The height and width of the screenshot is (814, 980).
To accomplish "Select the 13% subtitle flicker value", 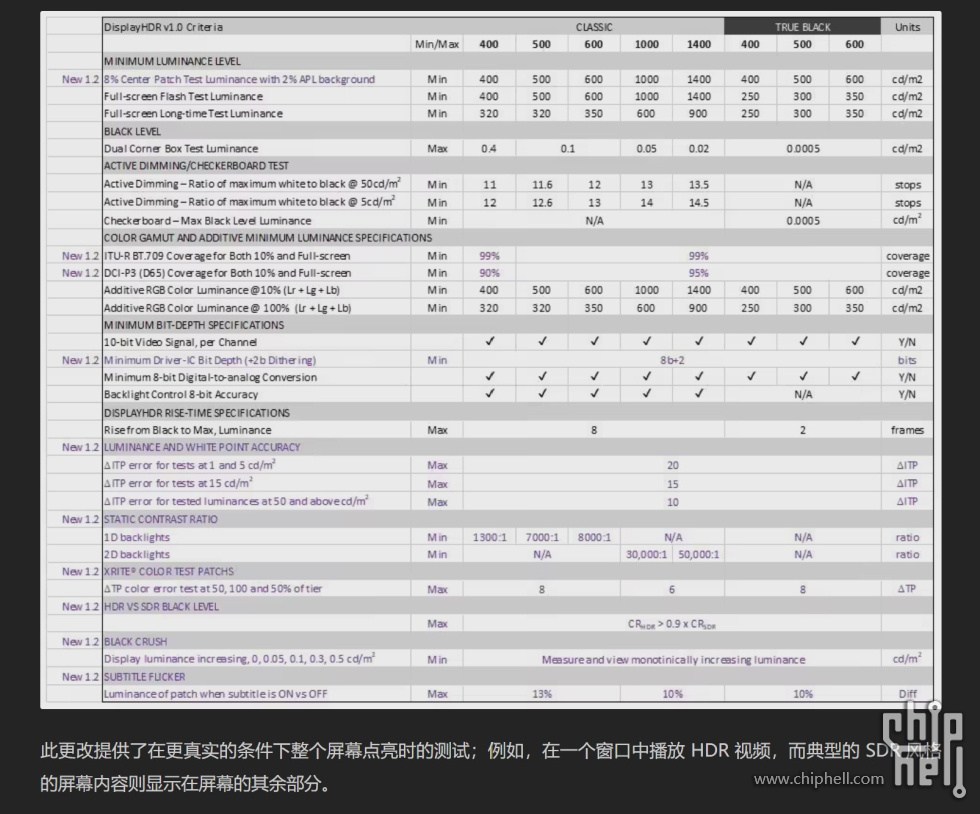I will 542,694.
